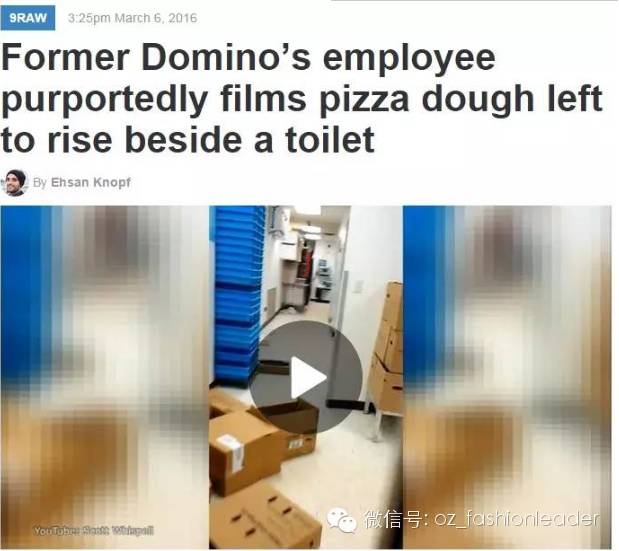
Task: Click the 9RAW category badge
Action: [28, 18]
